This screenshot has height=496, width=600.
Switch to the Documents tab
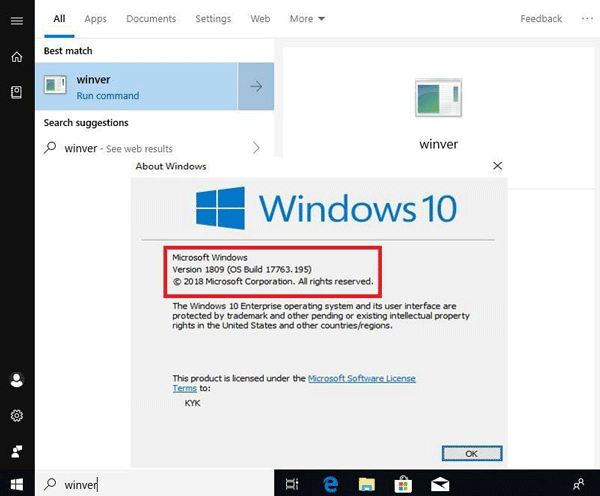[x=151, y=19]
